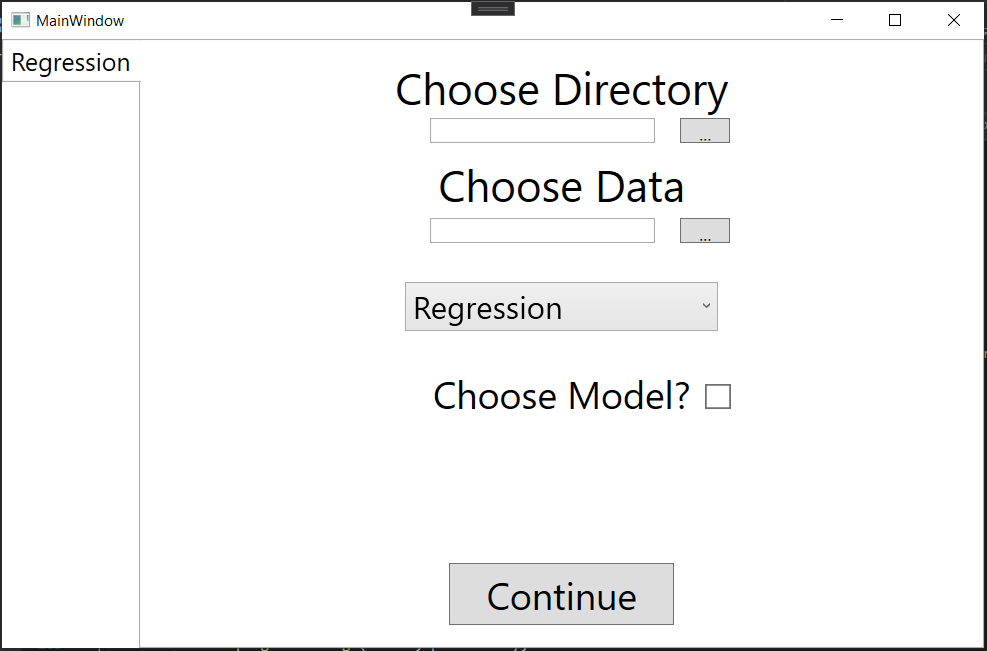Open the browse button for Choose Directory
This screenshot has width=987, height=651.
coord(705,131)
